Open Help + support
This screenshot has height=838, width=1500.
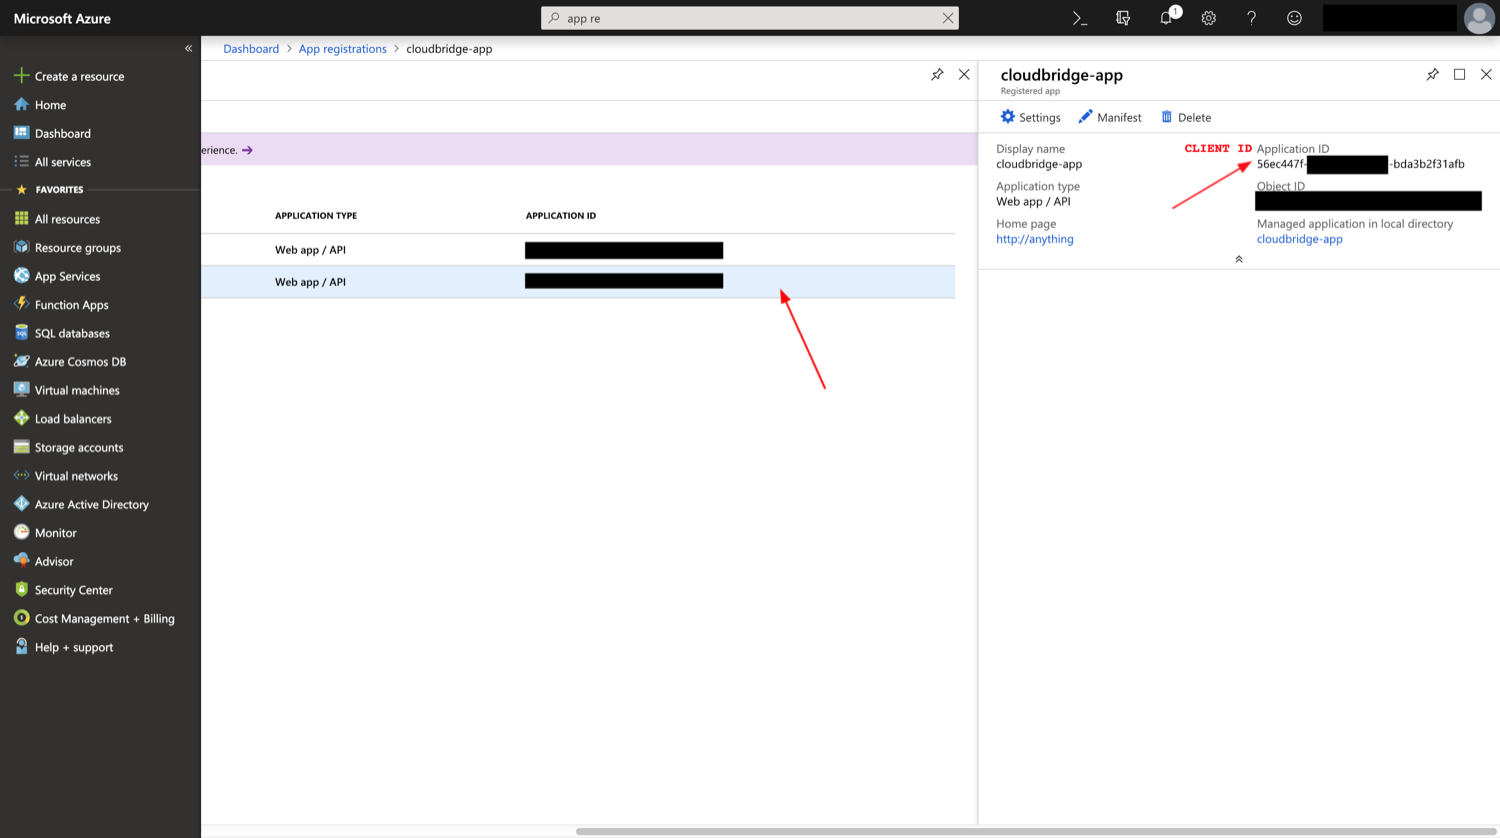click(x=63, y=648)
